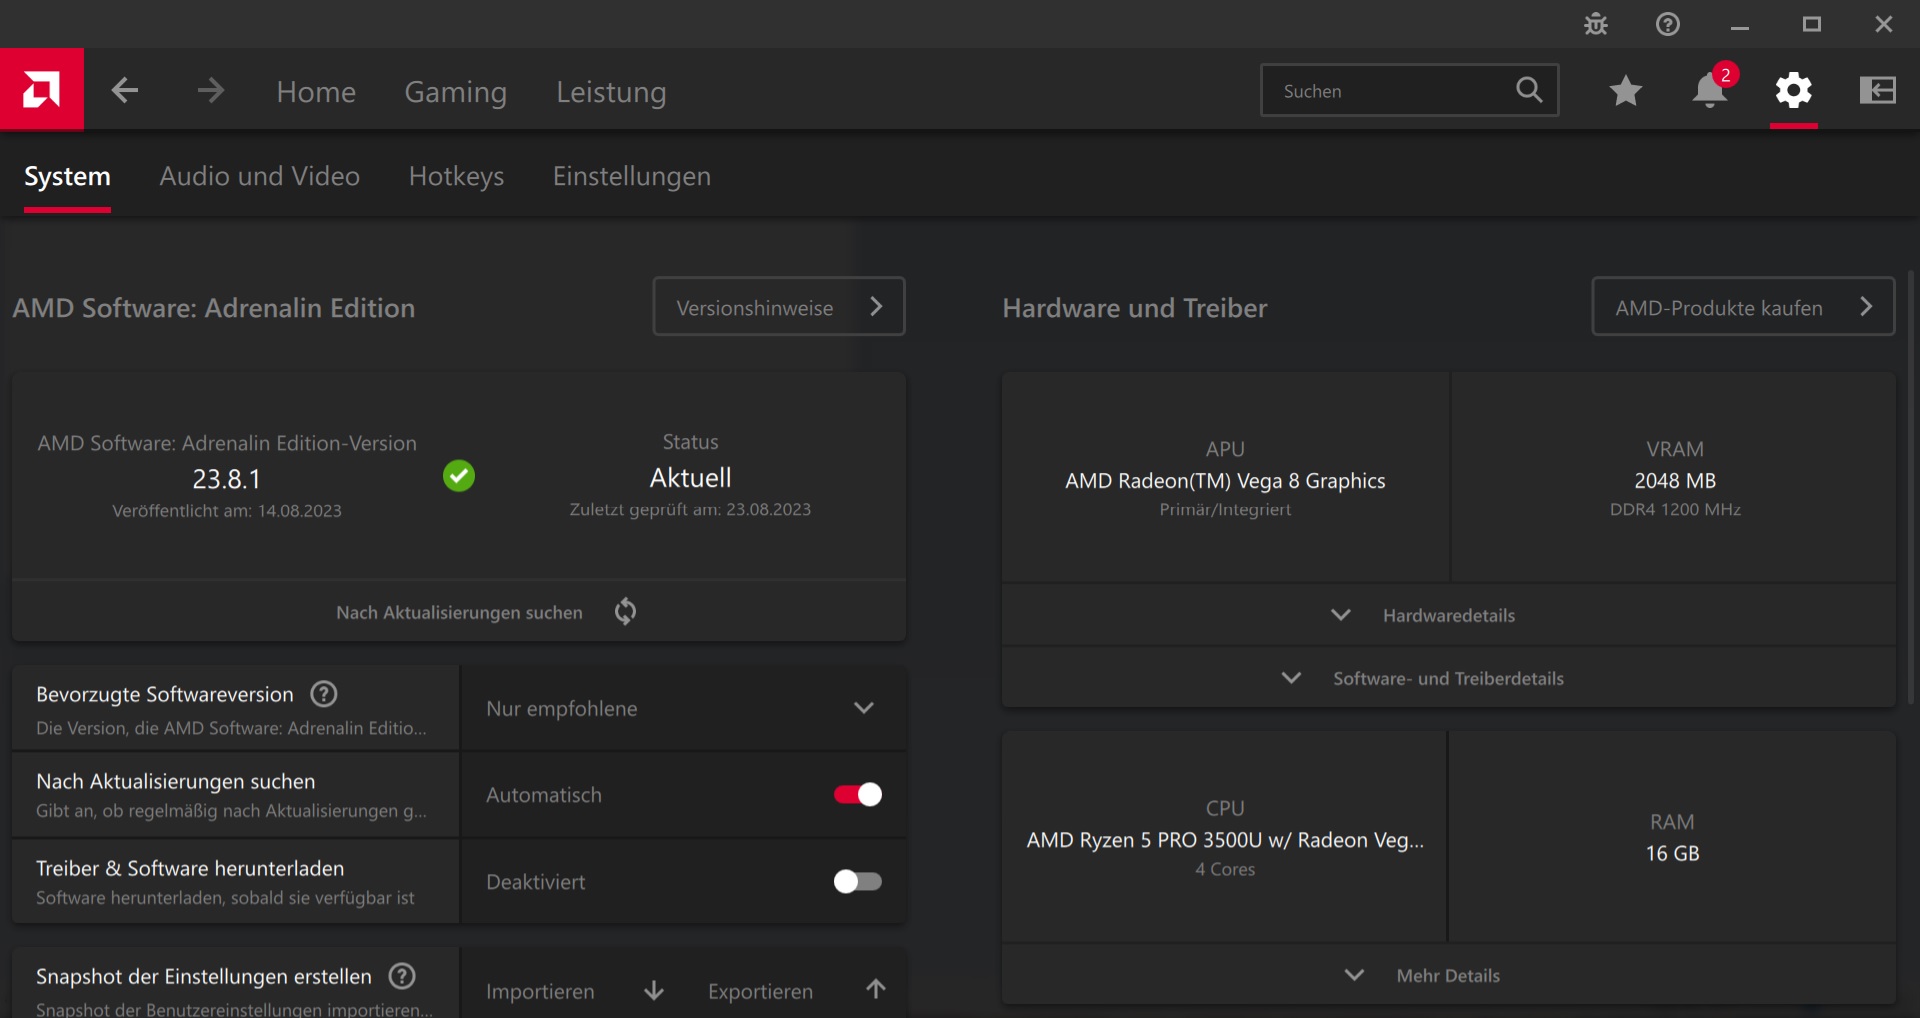Click Primär/Integriert label
The width and height of the screenshot is (1920, 1018).
click(1225, 509)
